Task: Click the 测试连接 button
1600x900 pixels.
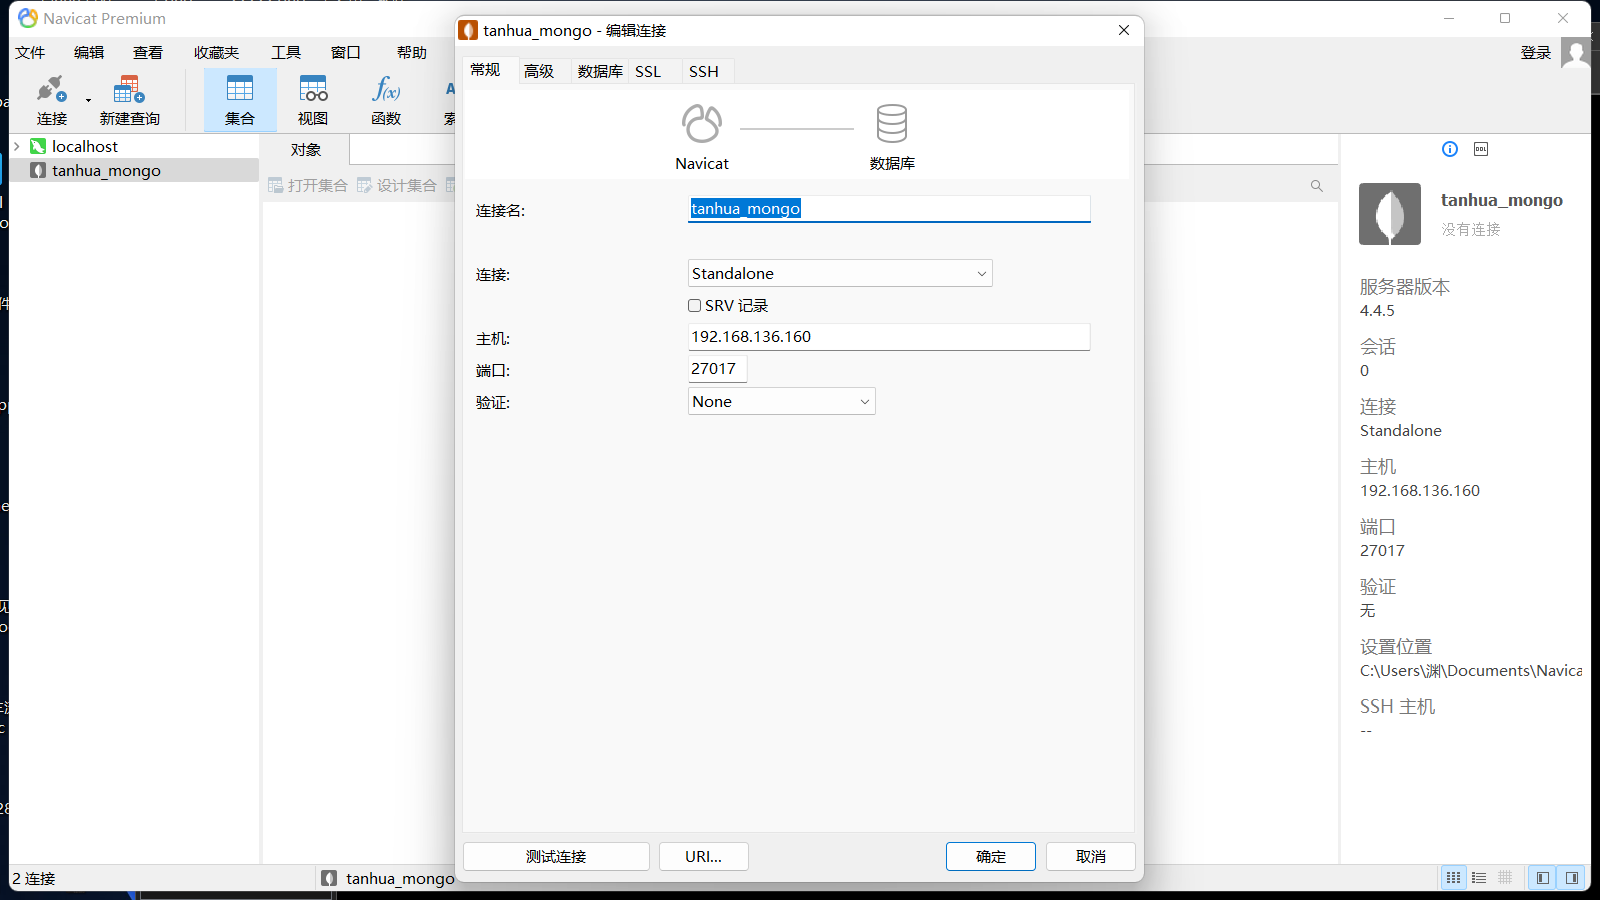Action: [x=556, y=857]
